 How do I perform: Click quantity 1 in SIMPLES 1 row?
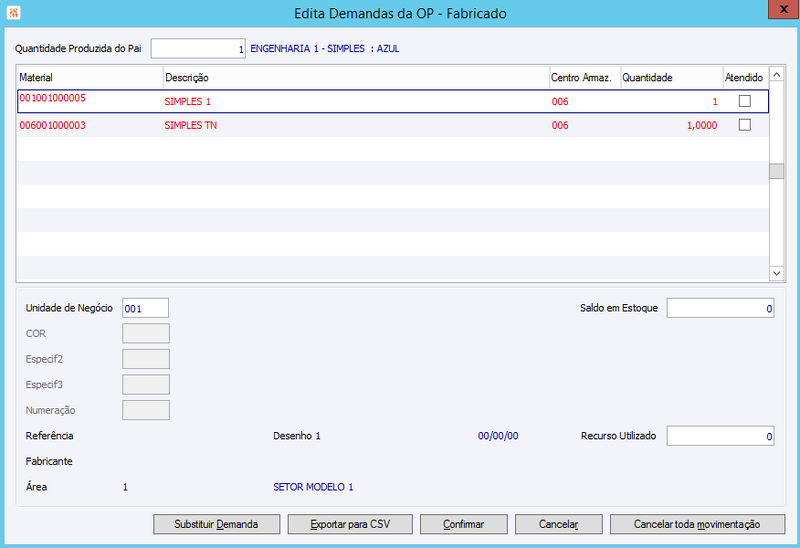pyautogui.click(x=715, y=102)
